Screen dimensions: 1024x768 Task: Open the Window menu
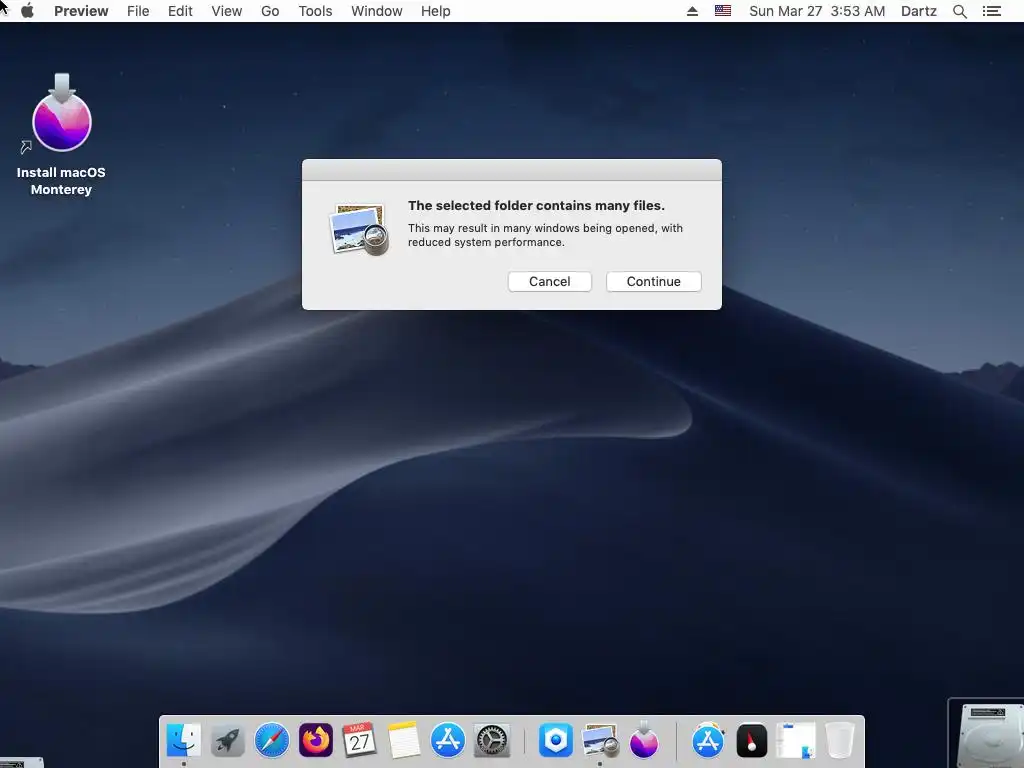point(377,11)
